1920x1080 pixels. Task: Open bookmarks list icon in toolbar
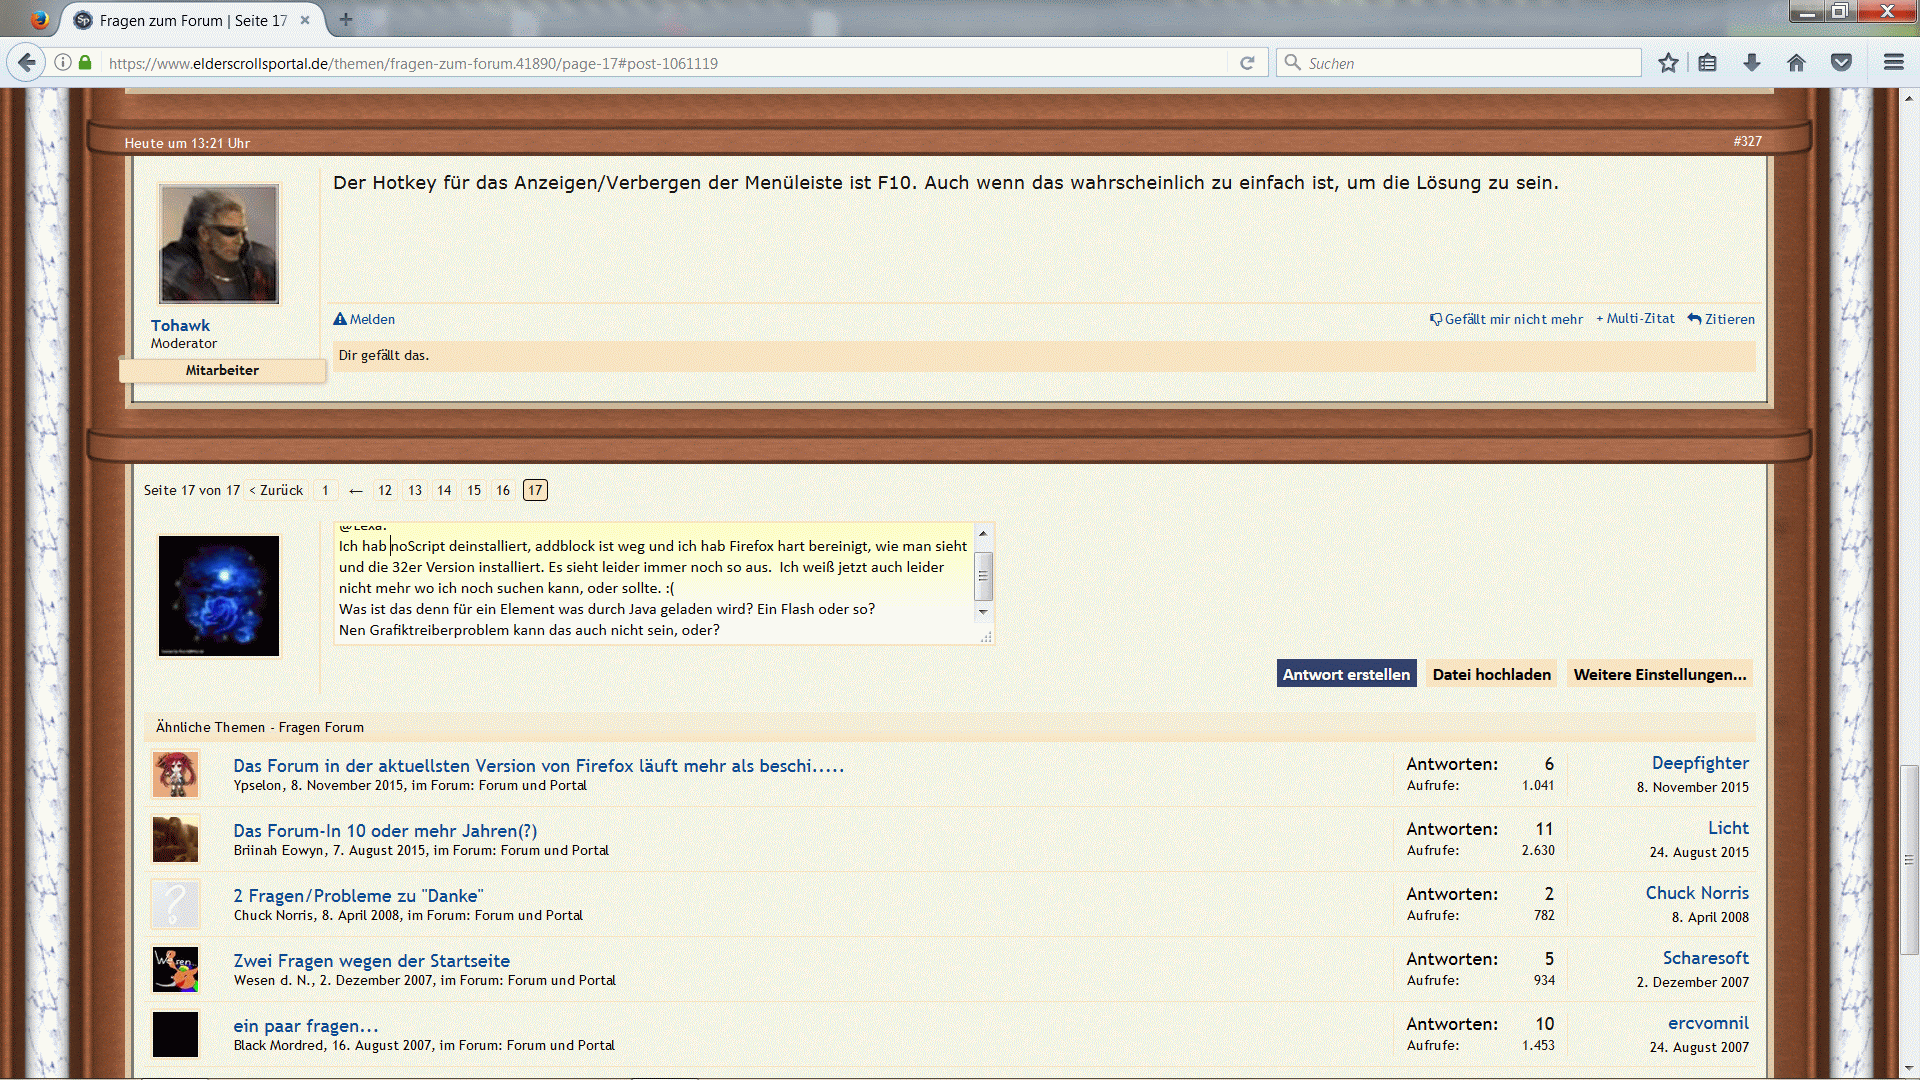click(x=1708, y=63)
